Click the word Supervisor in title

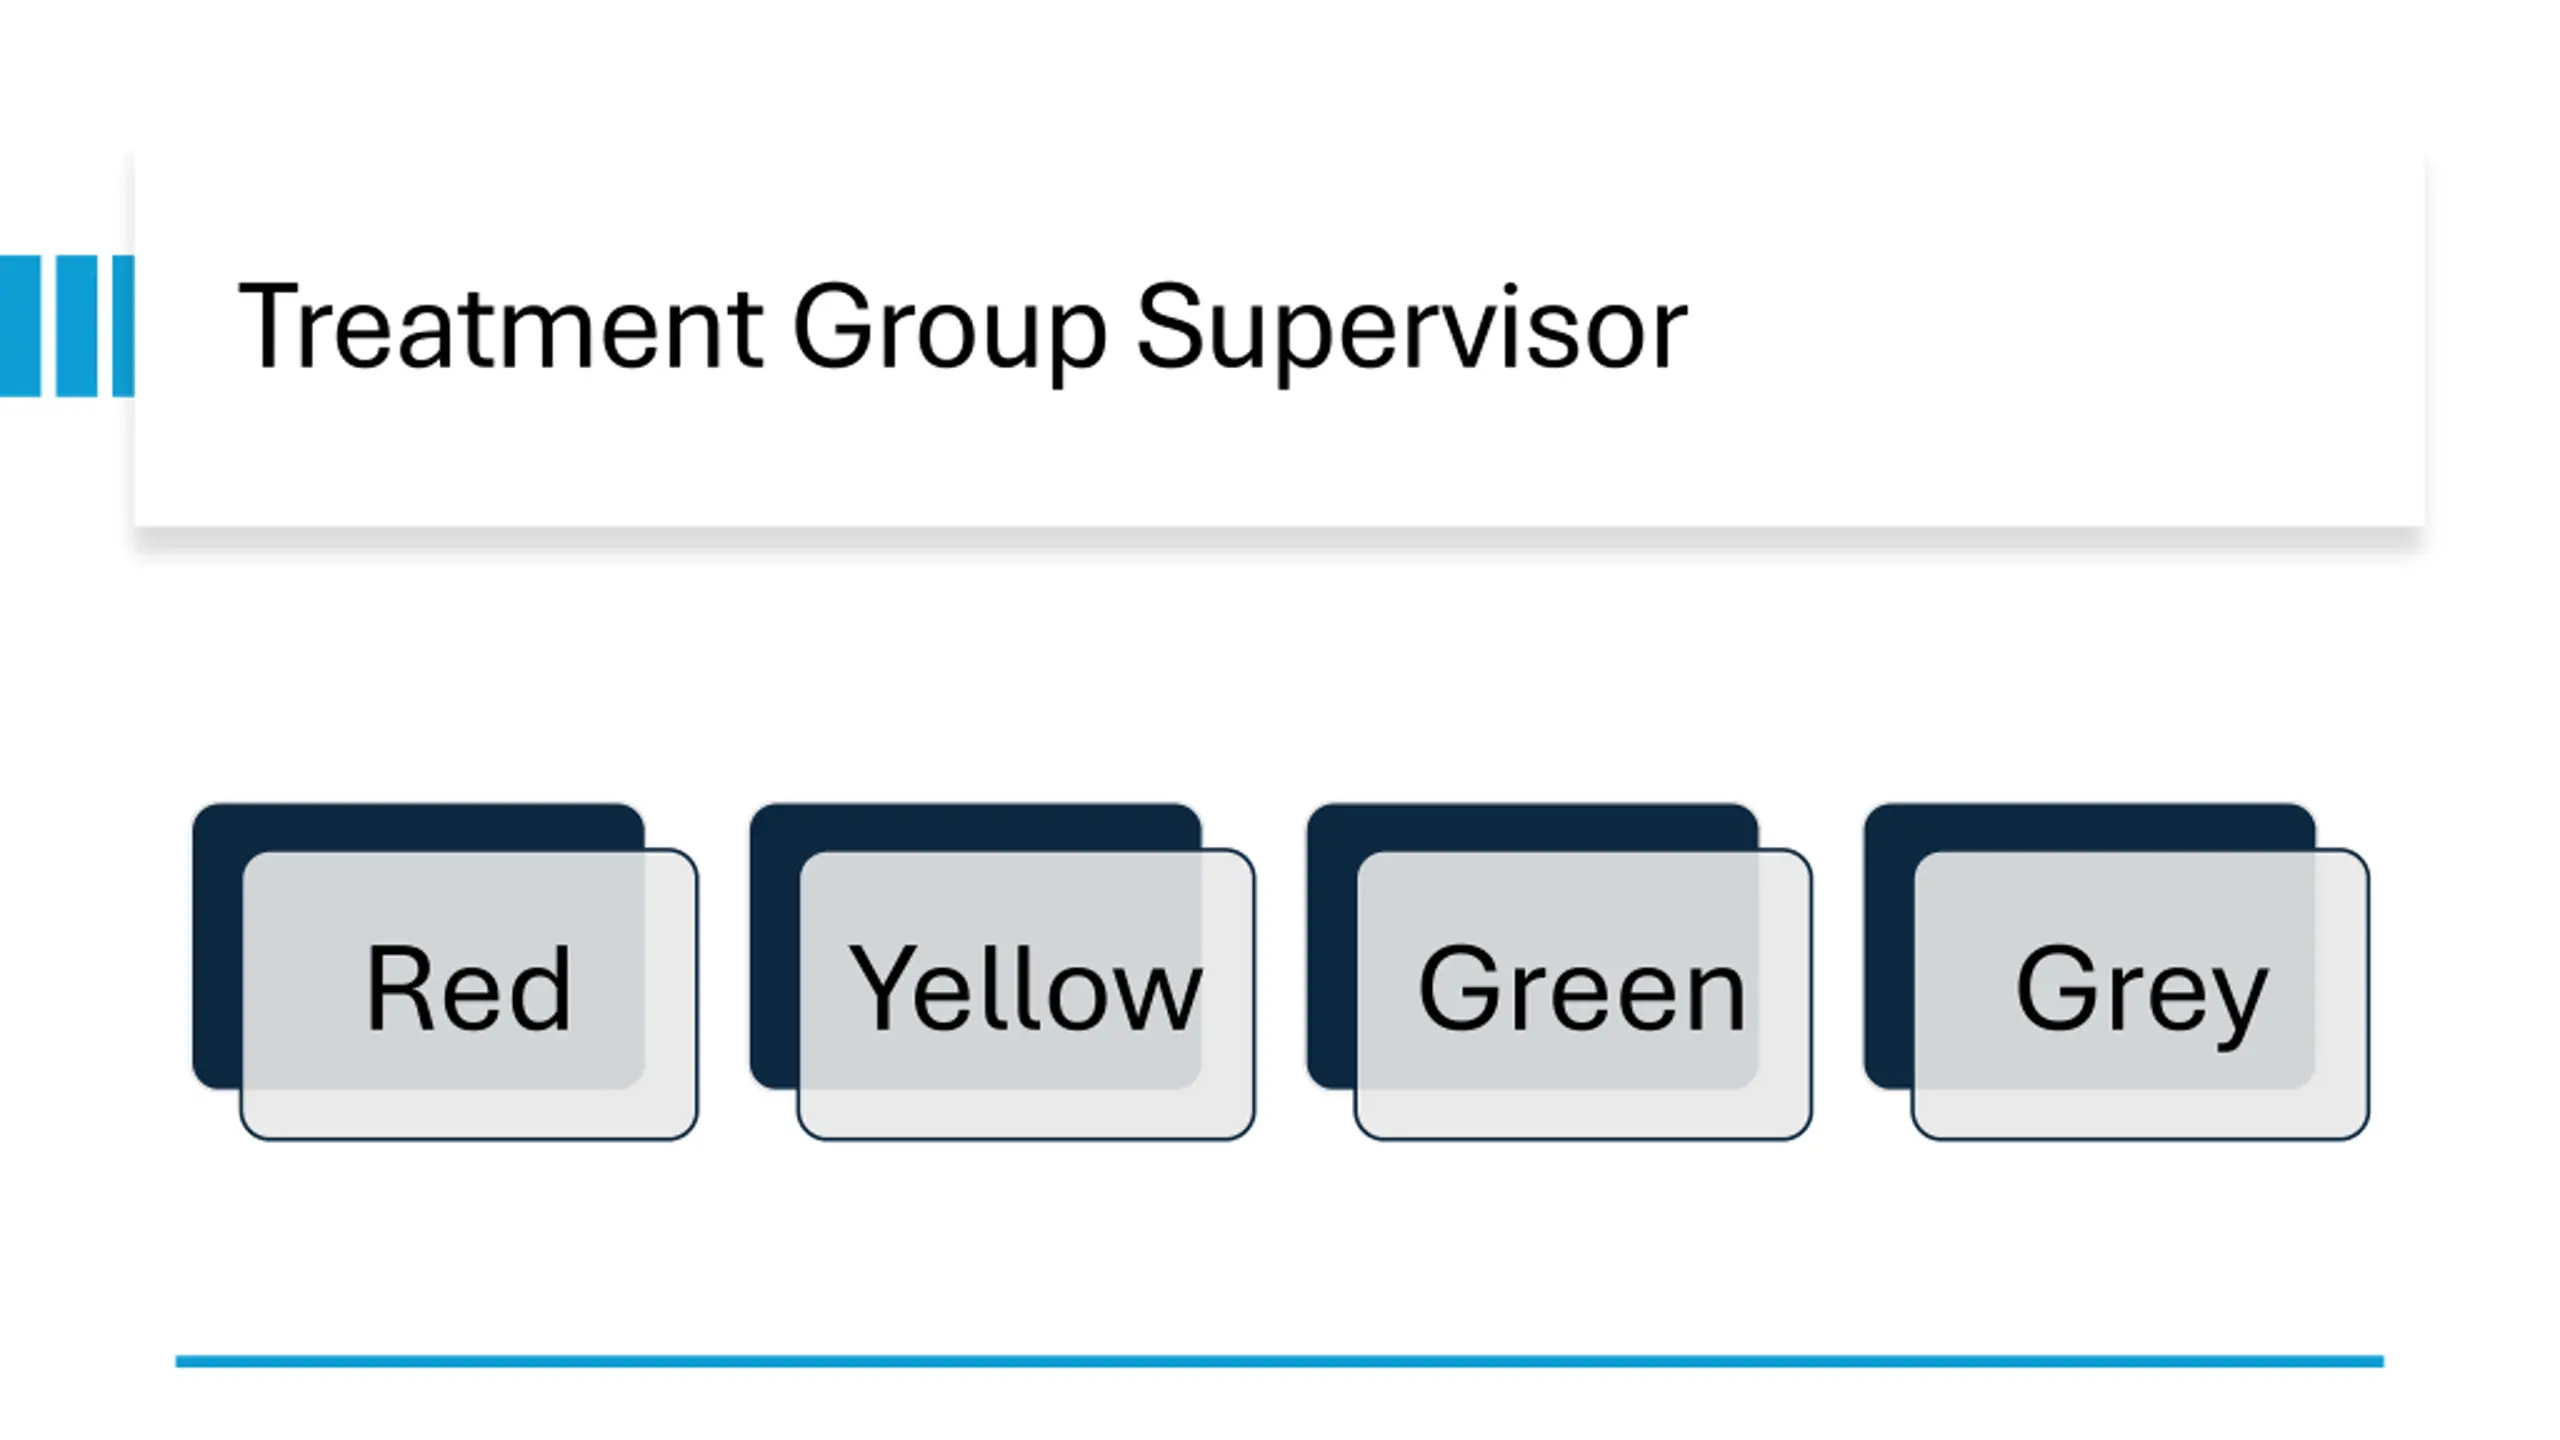[x=1412, y=330]
